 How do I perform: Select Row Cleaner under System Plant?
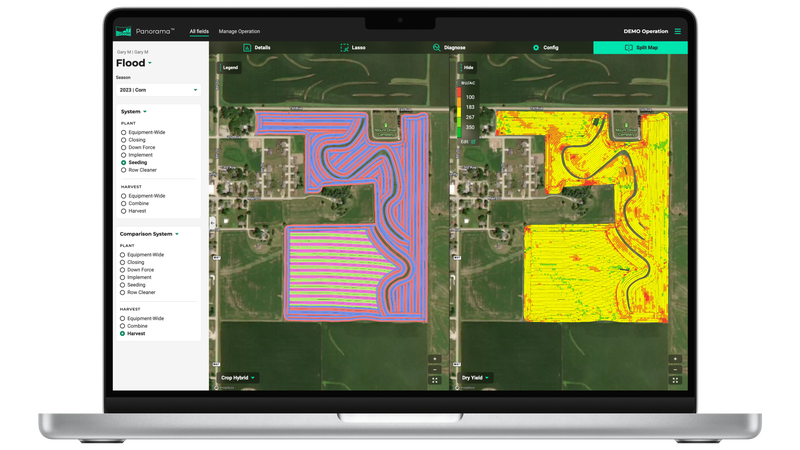pyautogui.click(x=139, y=170)
